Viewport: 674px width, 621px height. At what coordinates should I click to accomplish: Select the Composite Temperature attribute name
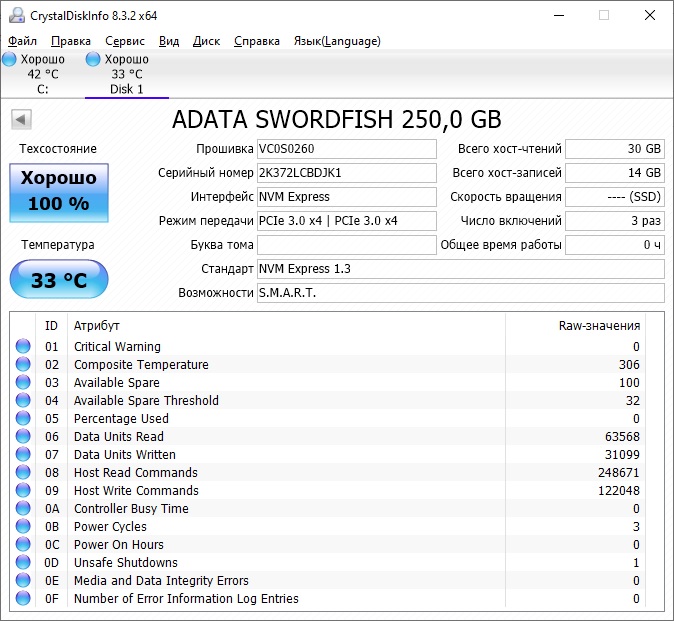(x=141, y=364)
